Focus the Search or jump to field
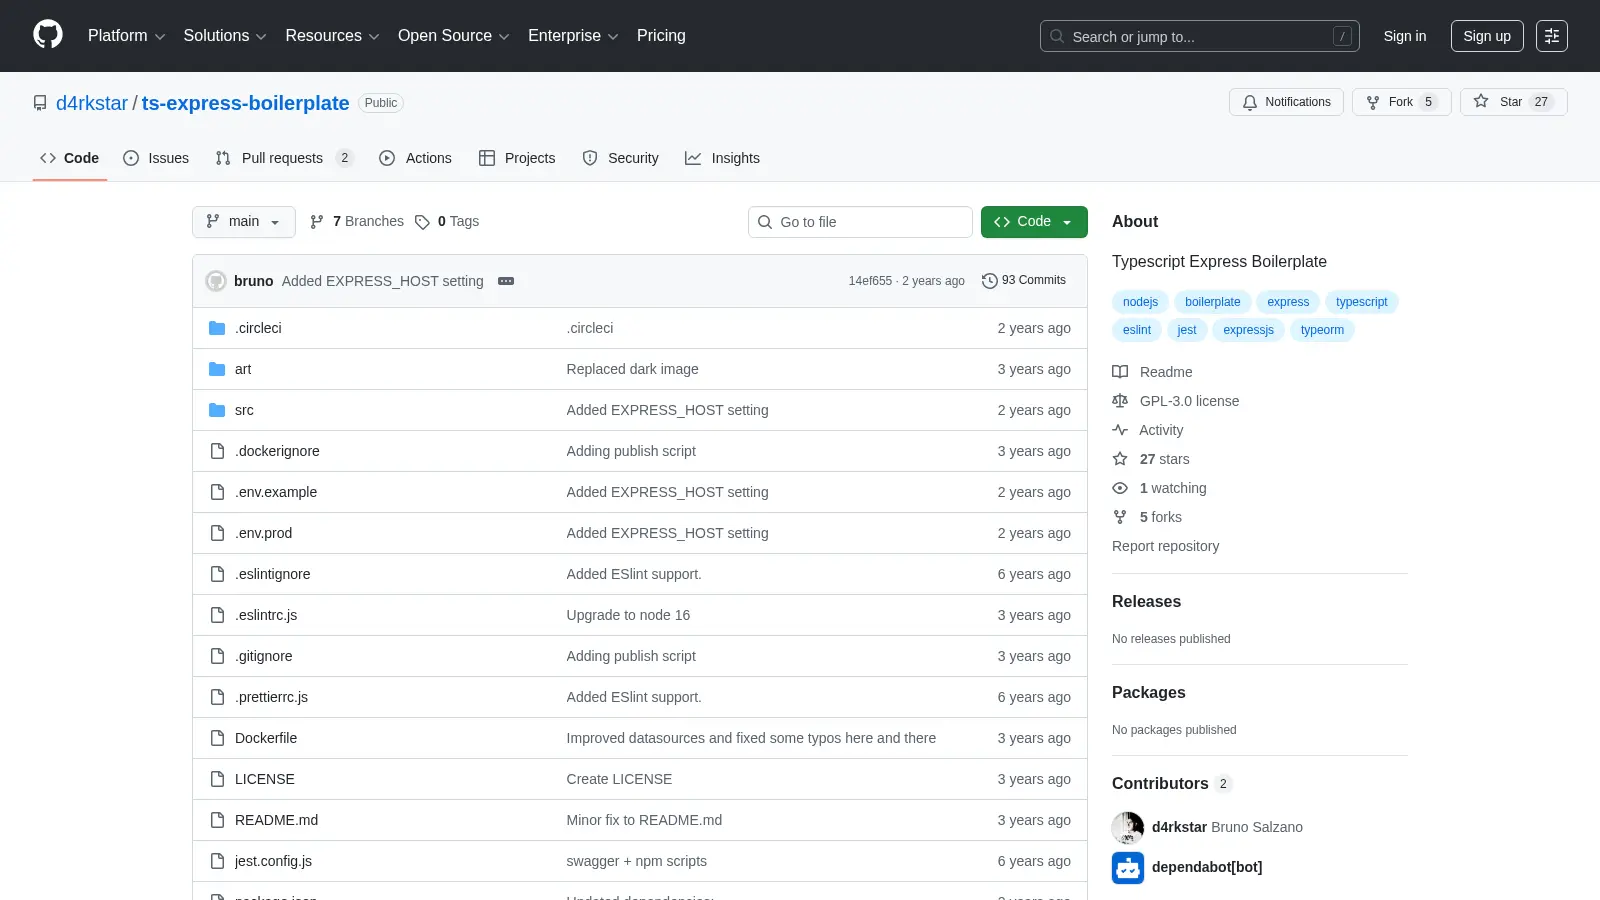 [x=1200, y=36]
